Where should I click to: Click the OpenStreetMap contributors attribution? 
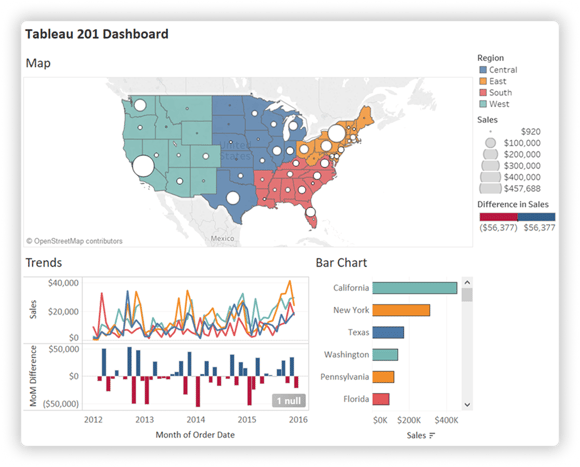coord(74,241)
